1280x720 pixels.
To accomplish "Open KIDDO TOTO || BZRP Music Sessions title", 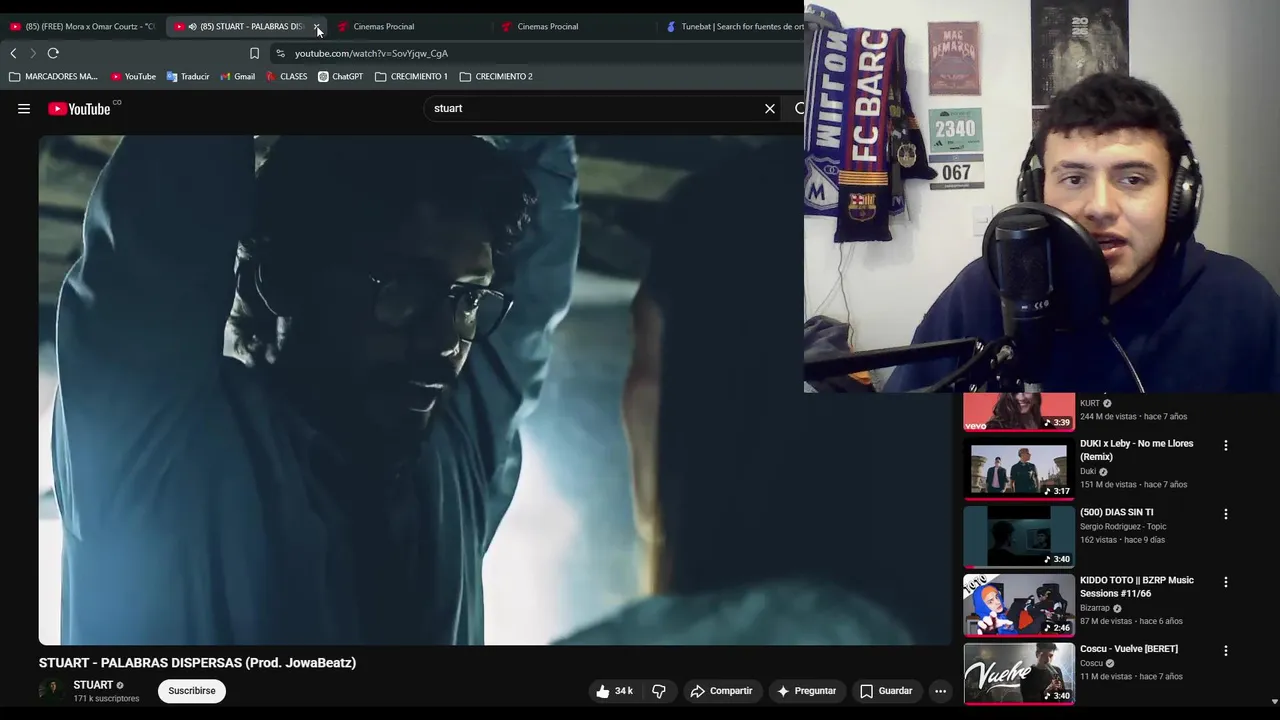I will pyautogui.click(x=1137, y=587).
